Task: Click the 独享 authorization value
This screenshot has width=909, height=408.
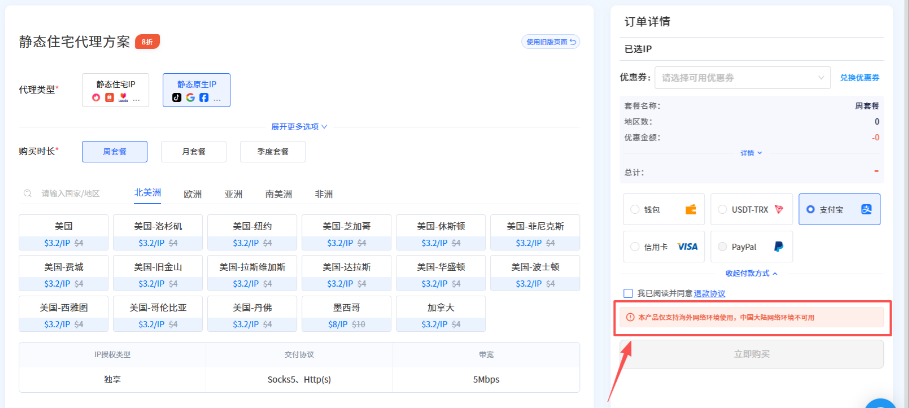Action: pos(112,380)
